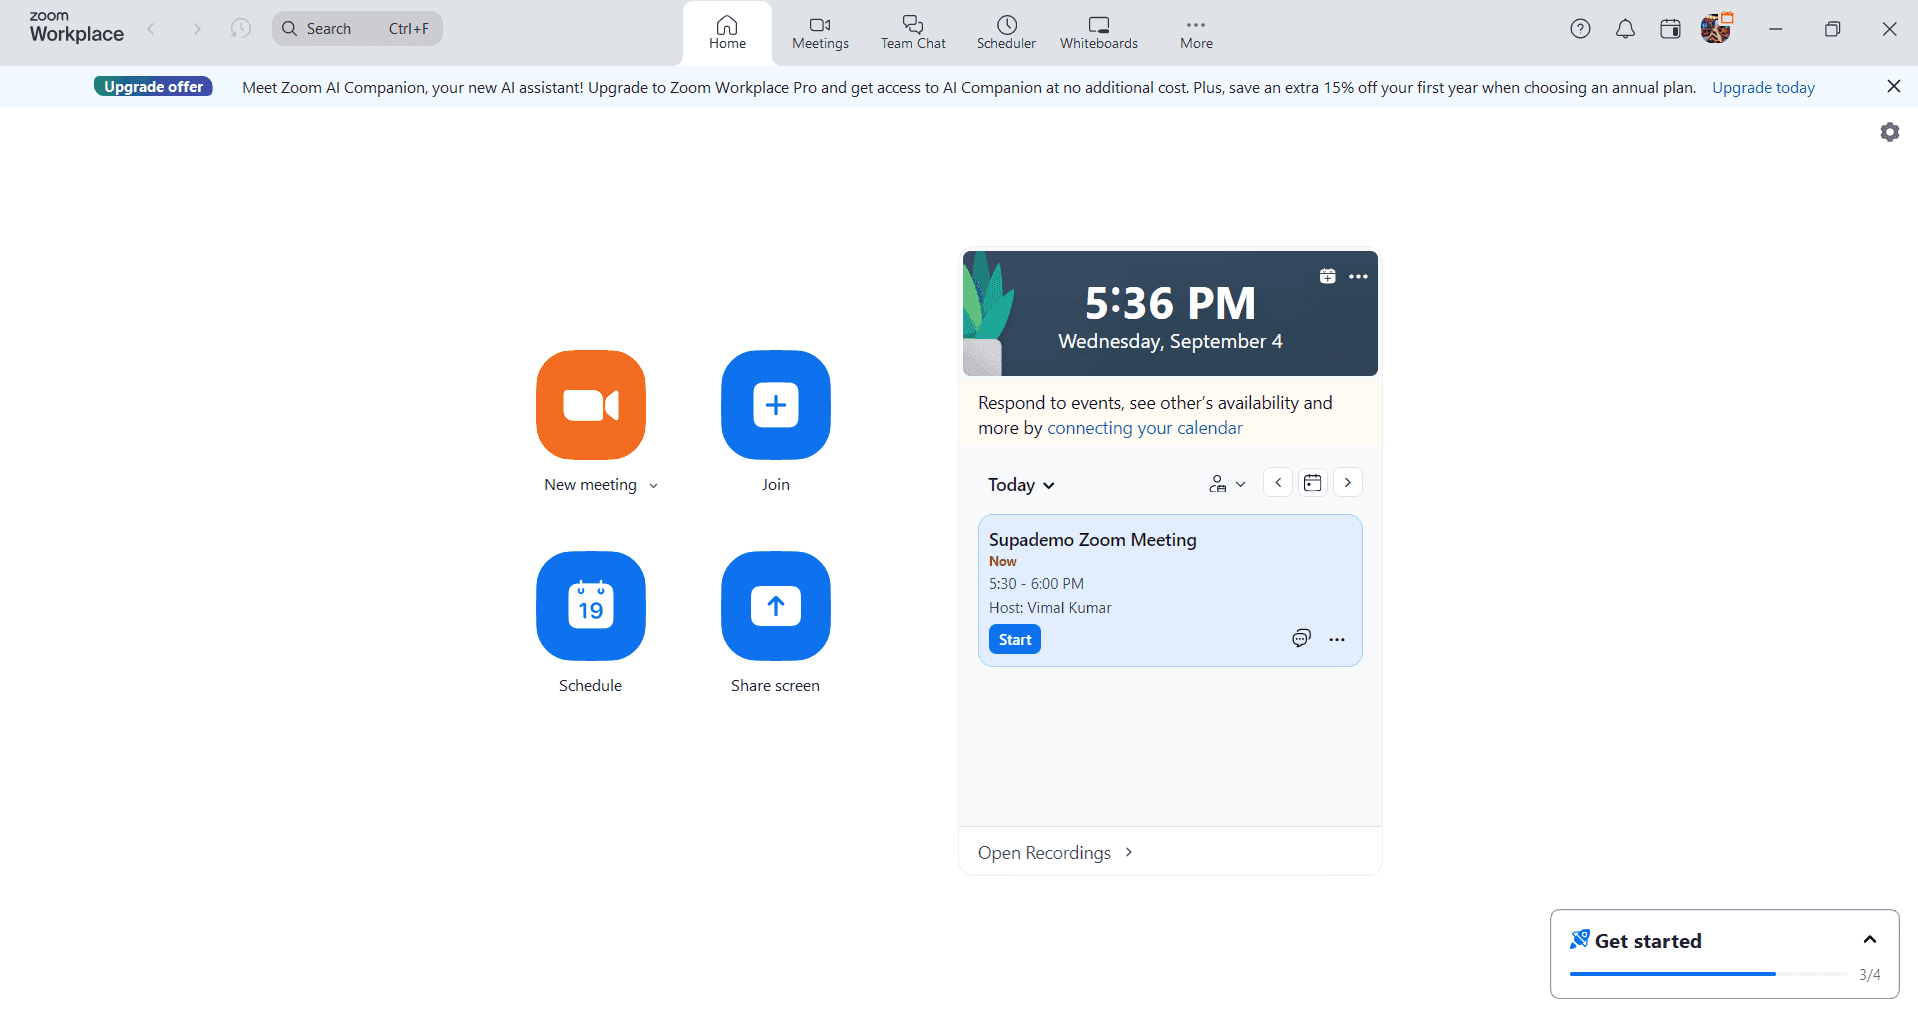Open the Share screen option
This screenshot has width=1918, height=1013.
(775, 606)
